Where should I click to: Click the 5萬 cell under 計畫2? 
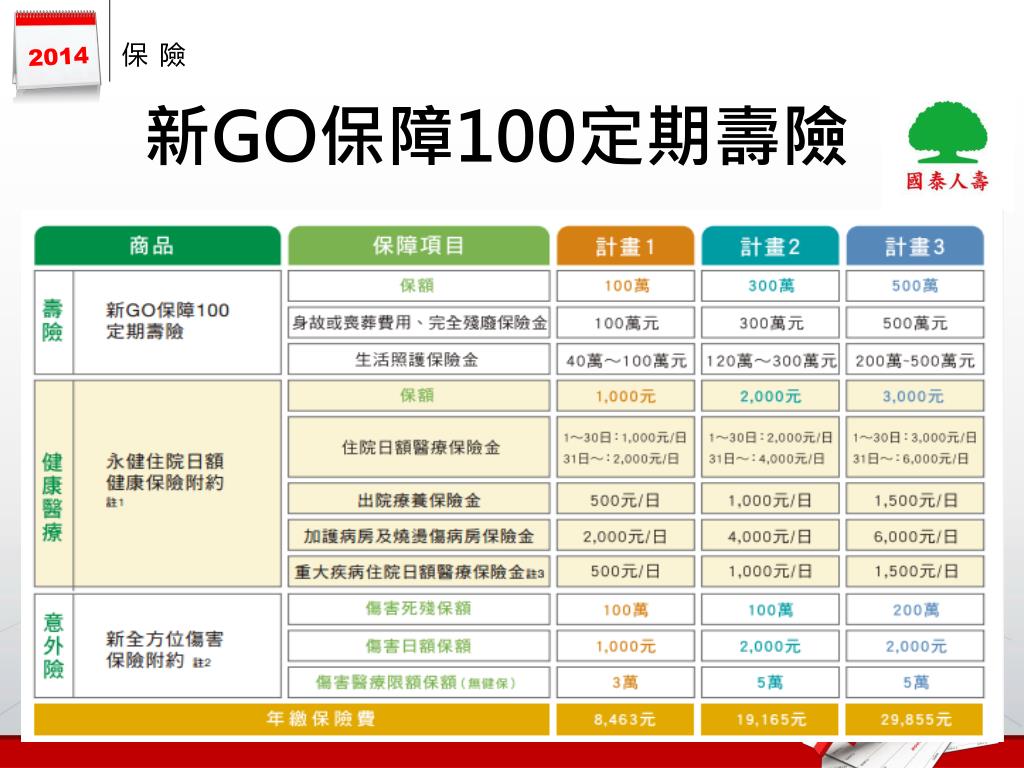[770, 682]
